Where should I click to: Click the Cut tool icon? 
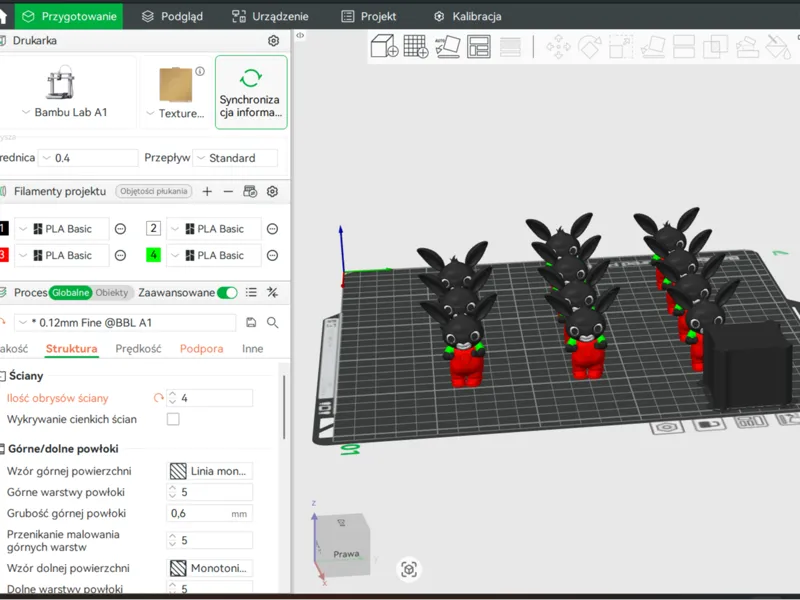click(x=684, y=47)
